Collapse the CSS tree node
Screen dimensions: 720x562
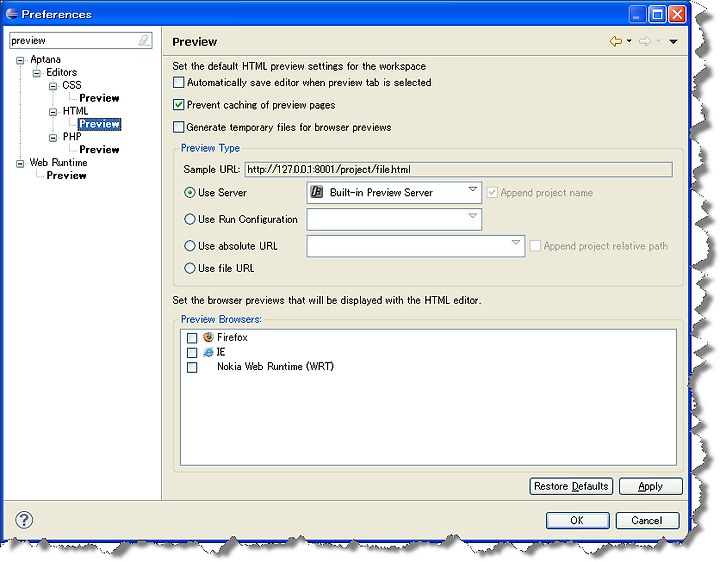coord(53,86)
